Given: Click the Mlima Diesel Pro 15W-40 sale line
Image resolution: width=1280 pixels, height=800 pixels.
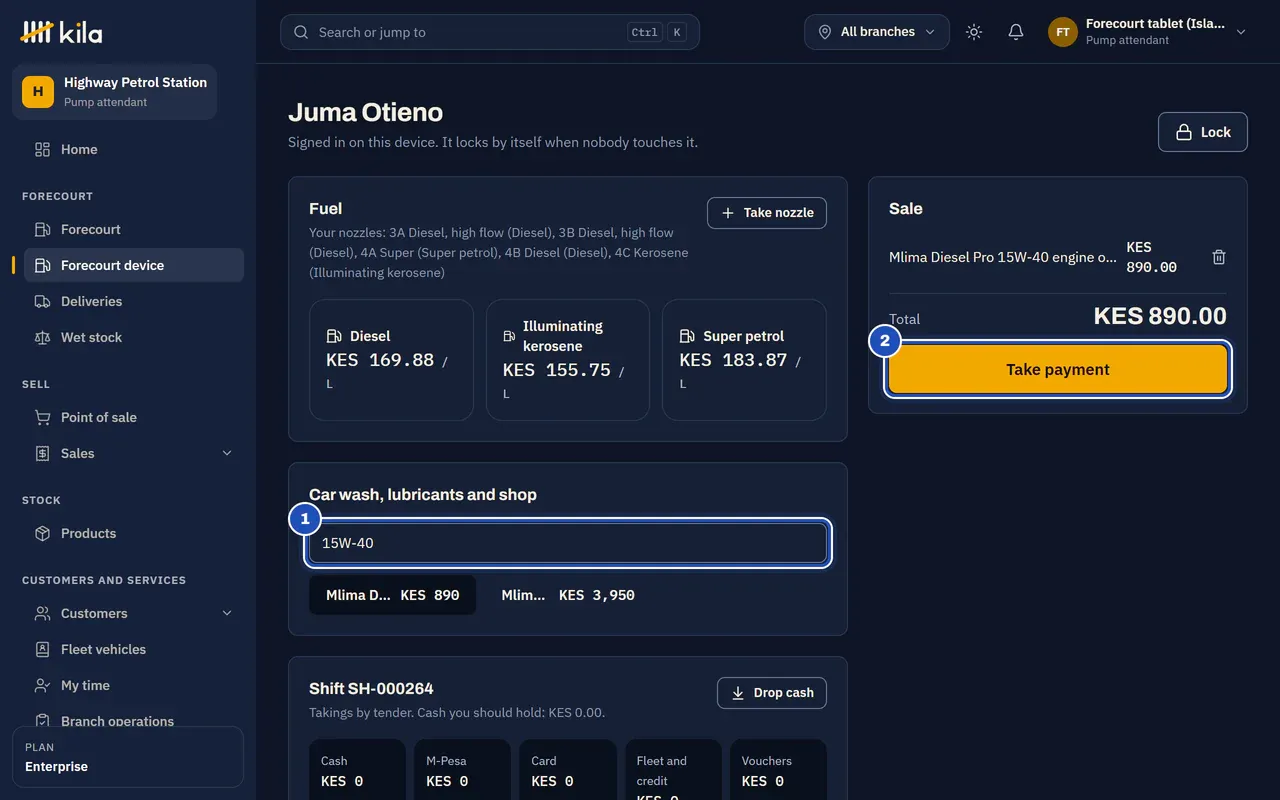Looking at the screenshot, I should [x=1003, y=257].
